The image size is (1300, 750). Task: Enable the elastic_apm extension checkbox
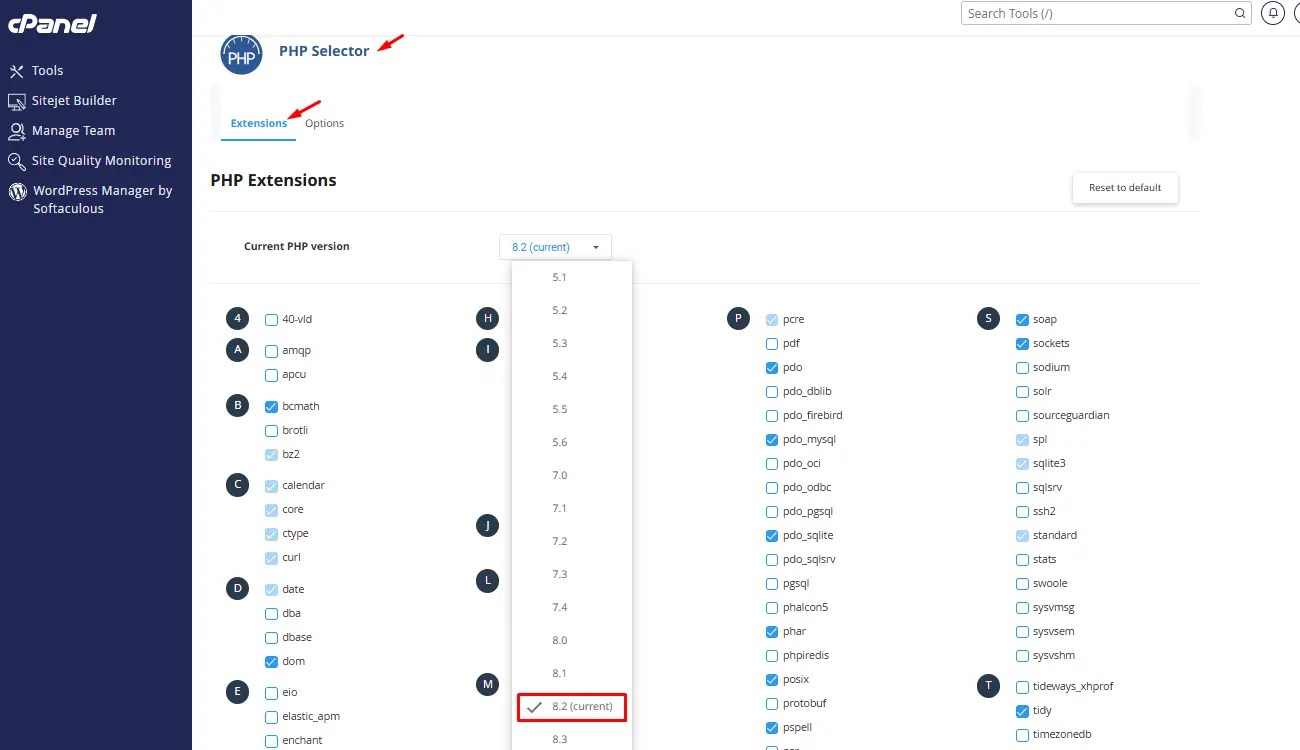tap(271, 717)
